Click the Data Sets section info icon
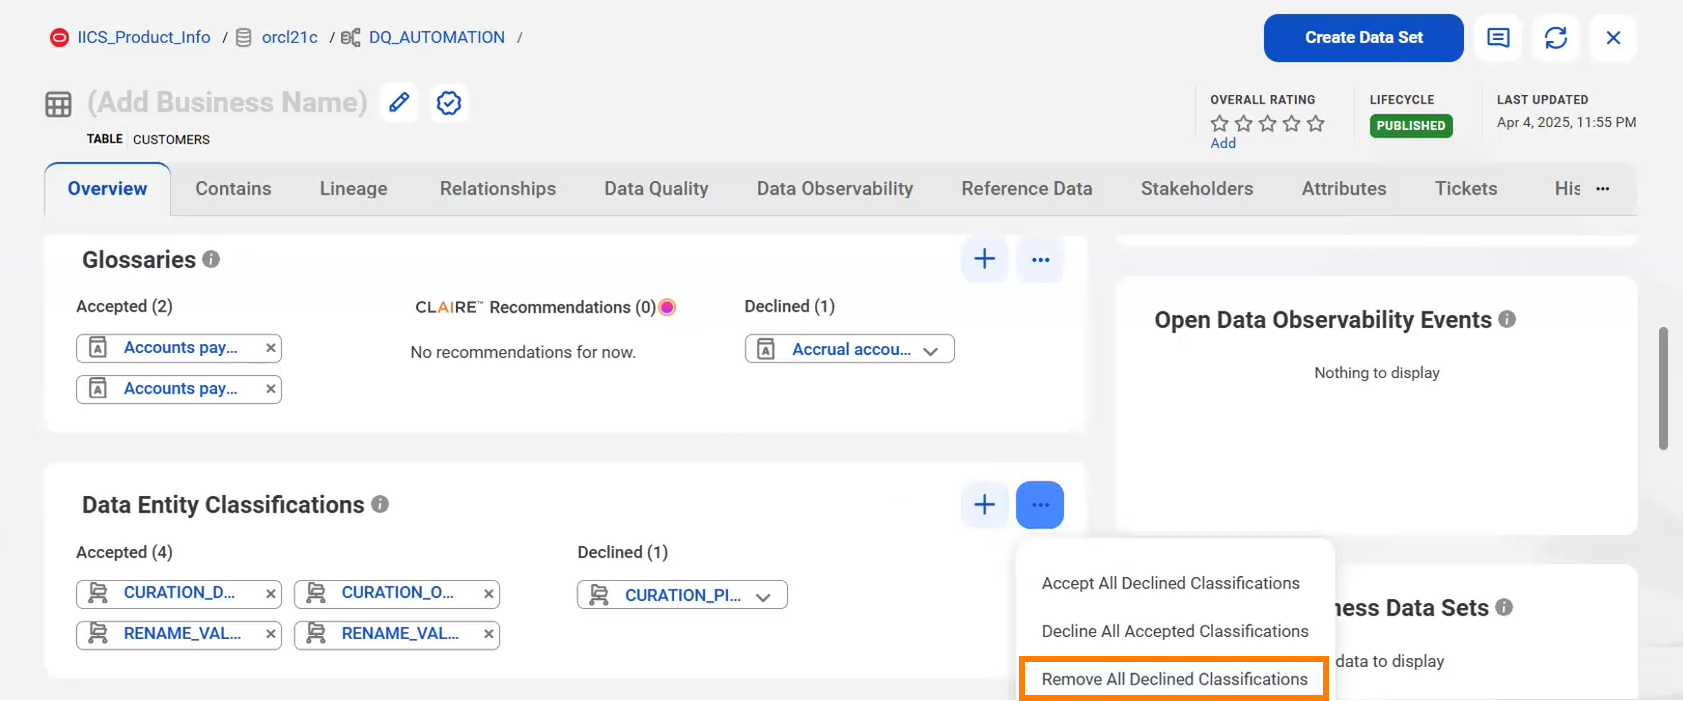Viewport: 1683px width, 701px height. click(1504, 607)
